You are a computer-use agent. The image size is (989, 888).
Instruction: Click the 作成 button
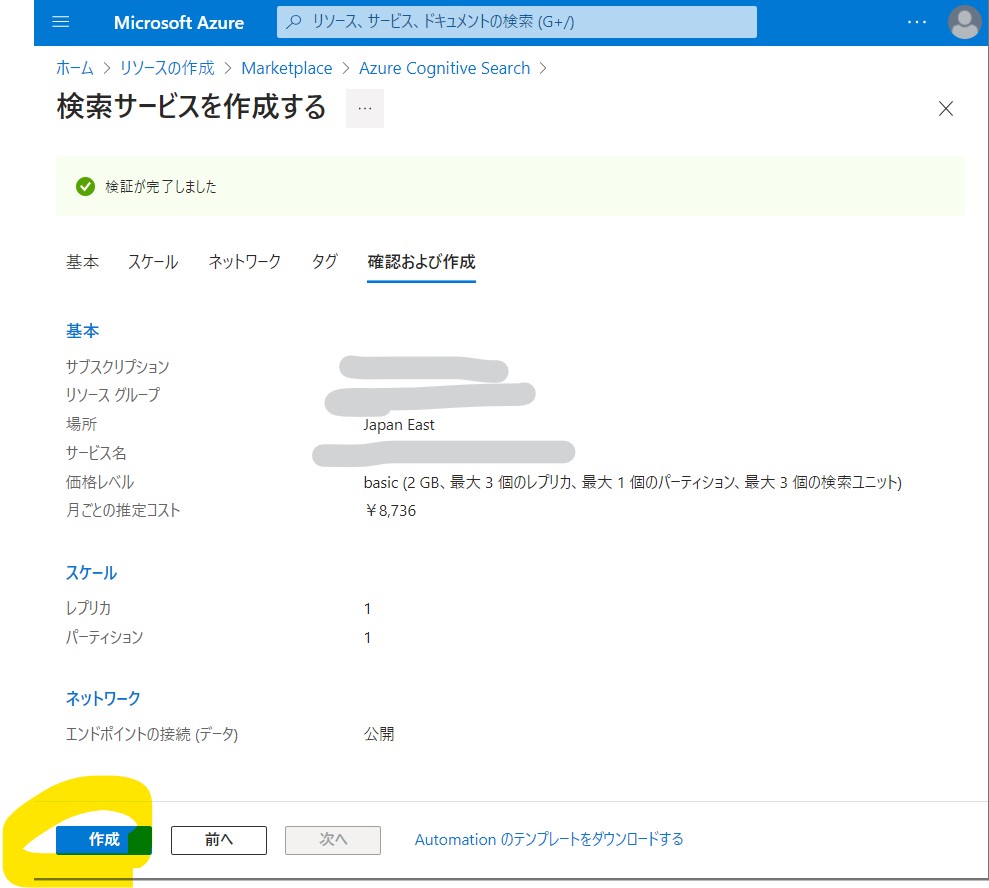(x=104, y=840)
